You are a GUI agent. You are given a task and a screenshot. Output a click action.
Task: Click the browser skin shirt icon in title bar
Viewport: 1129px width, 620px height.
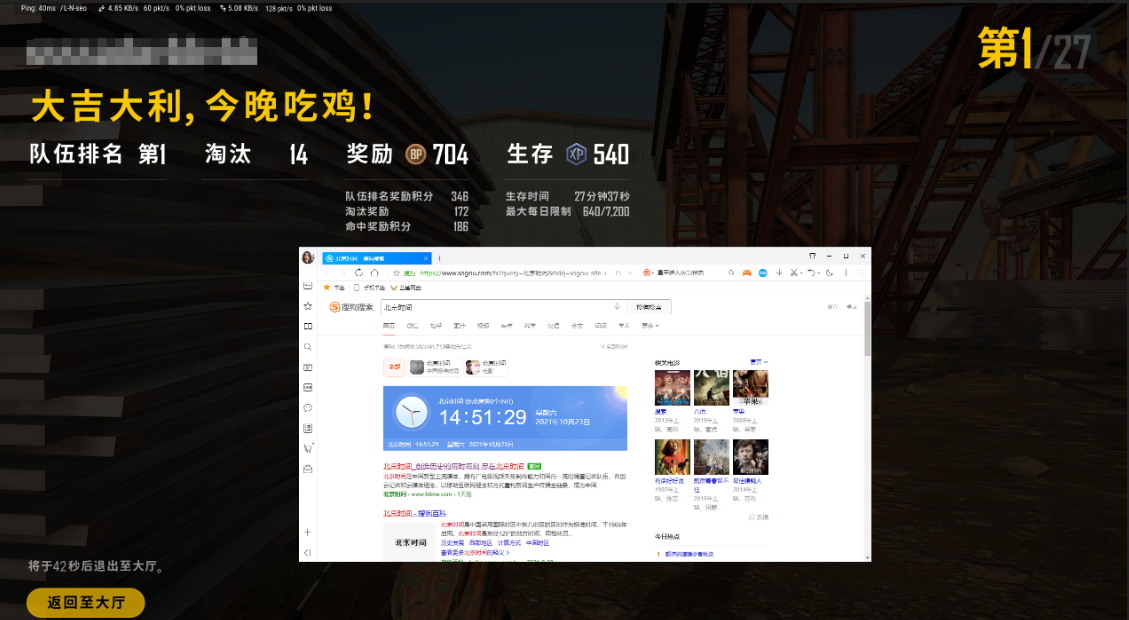pos(812,256)
